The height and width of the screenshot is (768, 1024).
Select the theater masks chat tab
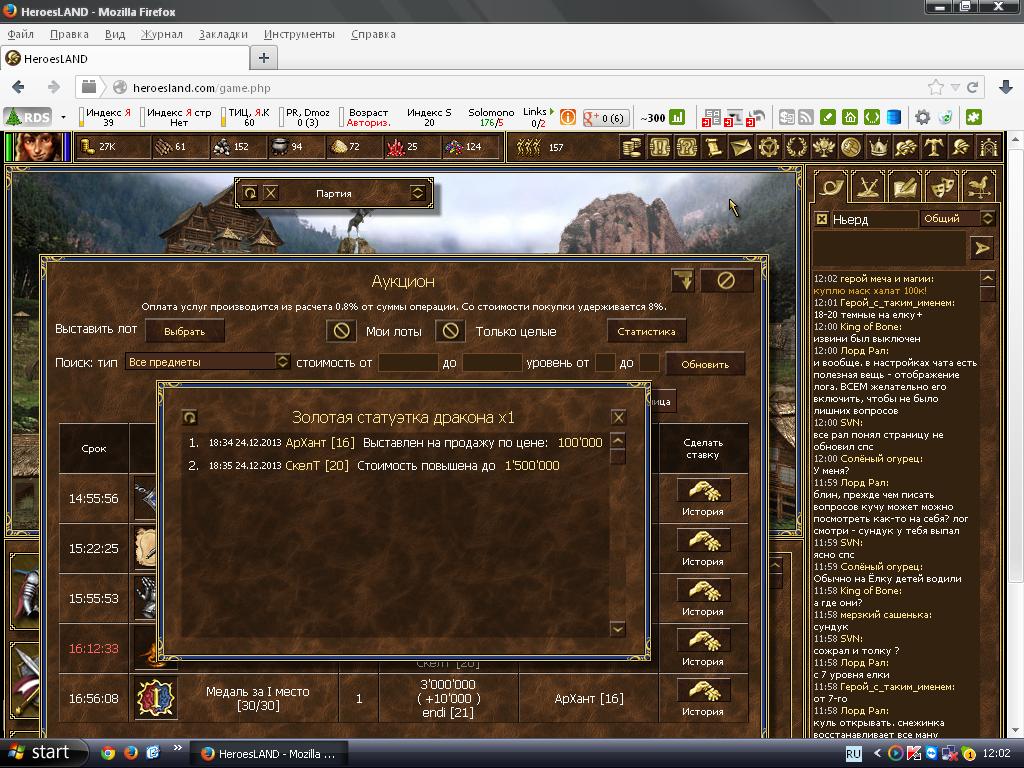click(941, 186)
